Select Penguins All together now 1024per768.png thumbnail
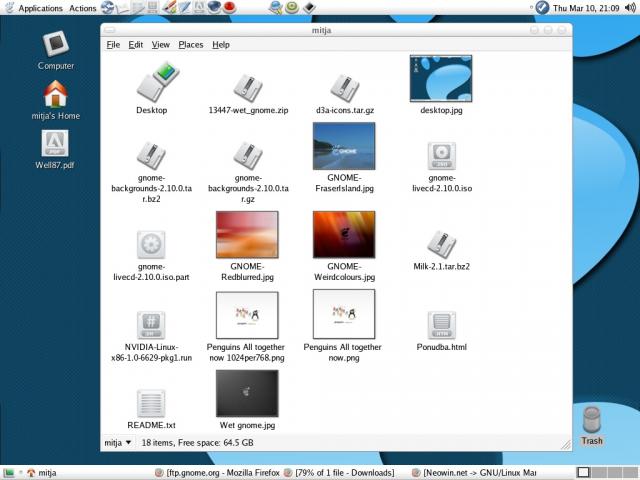Image resolution: width=640 pixels, height=480 pixels. point(247,315)
